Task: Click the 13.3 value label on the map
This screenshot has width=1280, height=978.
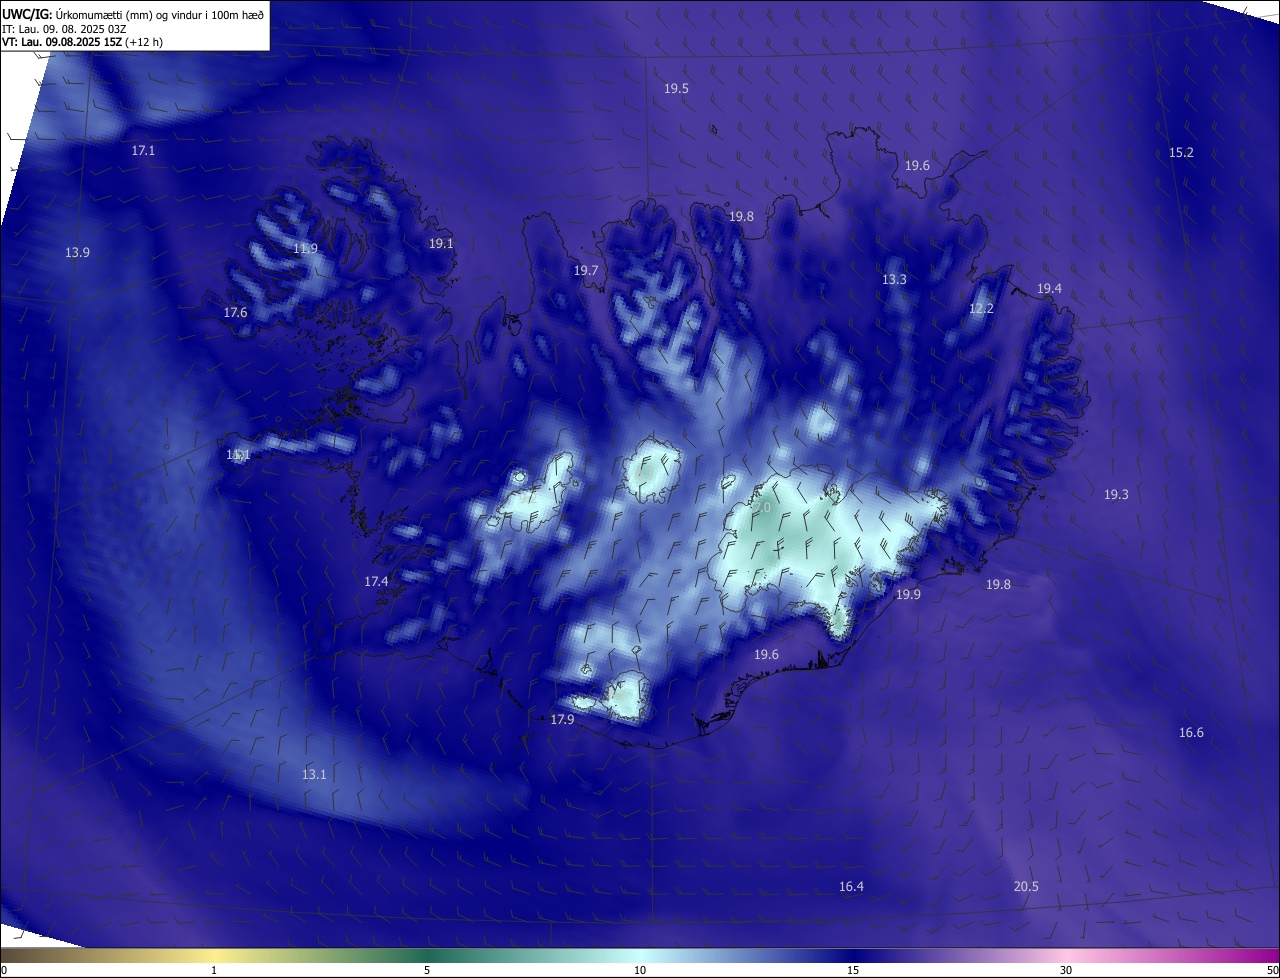Action: point(895,280)
